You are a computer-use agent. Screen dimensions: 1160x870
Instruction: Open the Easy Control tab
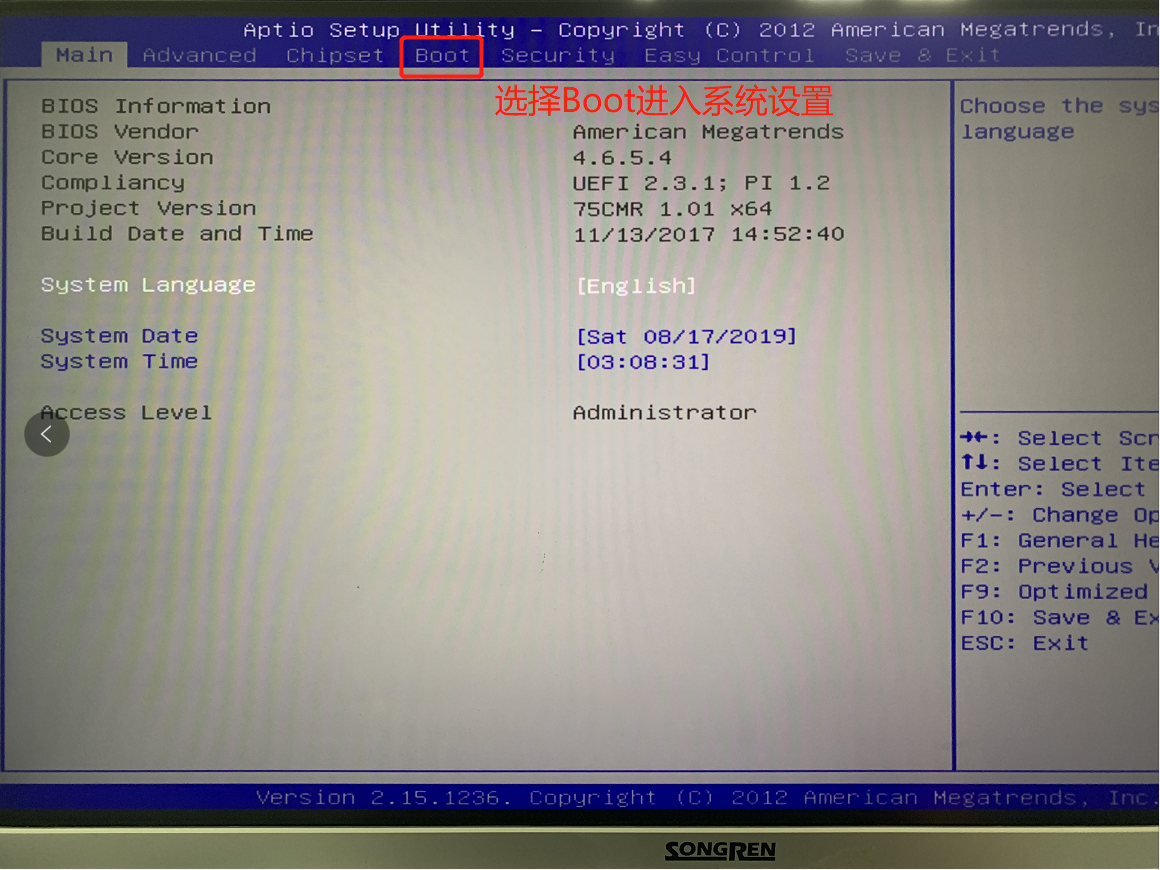point(729,55)
